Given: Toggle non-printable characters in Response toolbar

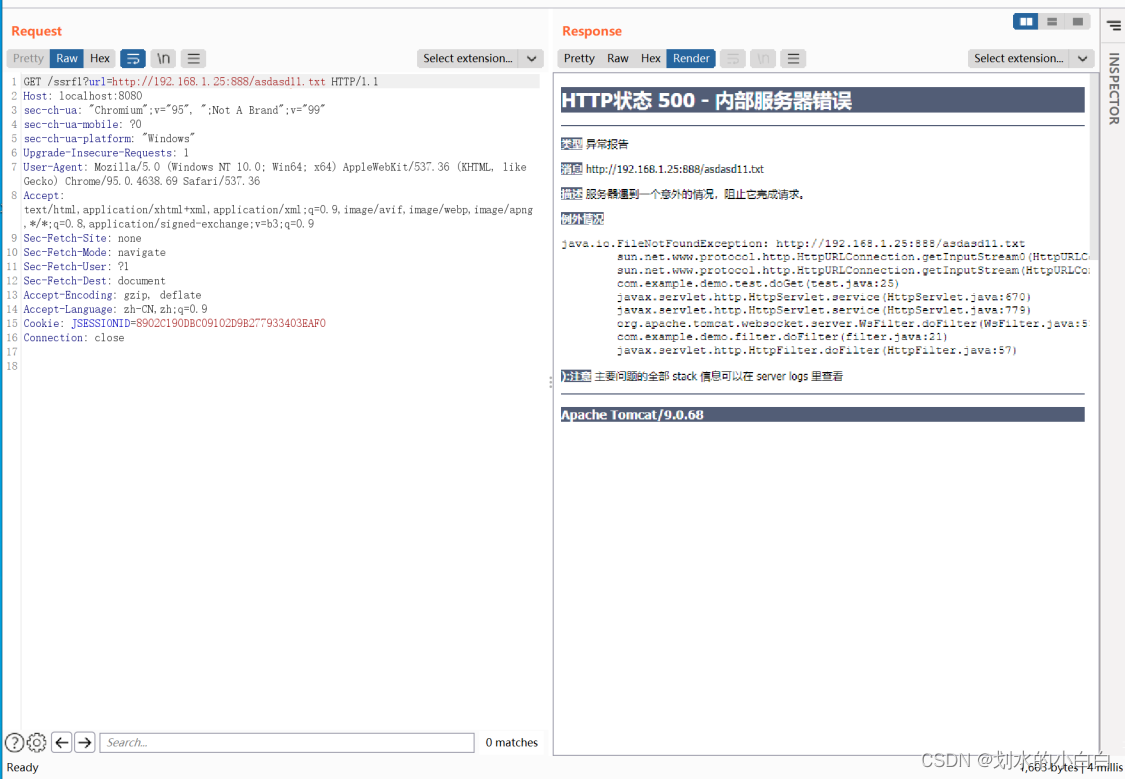Looking at the screenshot, I should 763,59.
